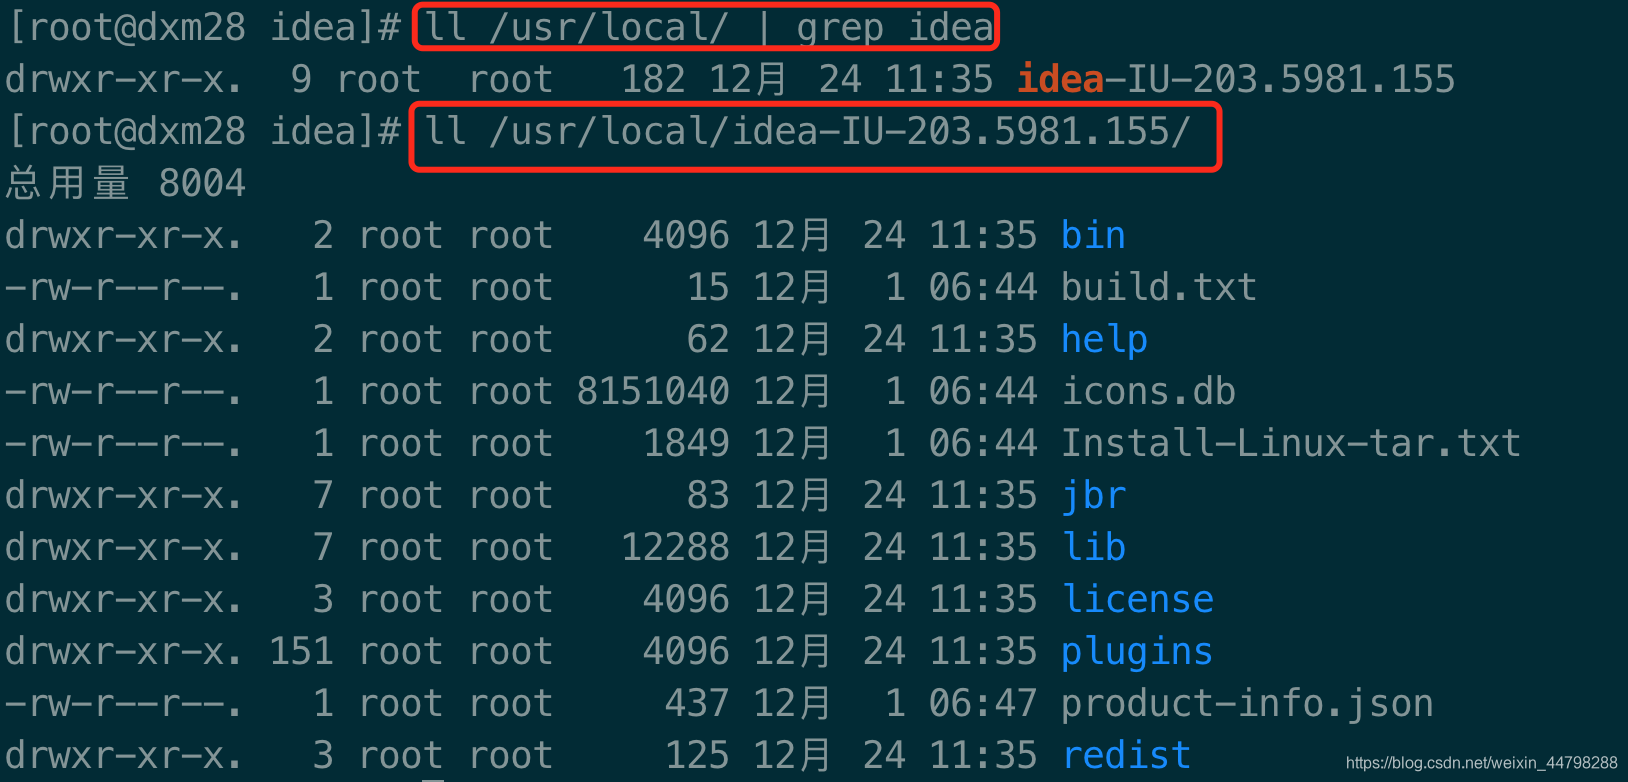1628x782 pixels.
Task: Click the bin directory name
Action: [1093, 236]
